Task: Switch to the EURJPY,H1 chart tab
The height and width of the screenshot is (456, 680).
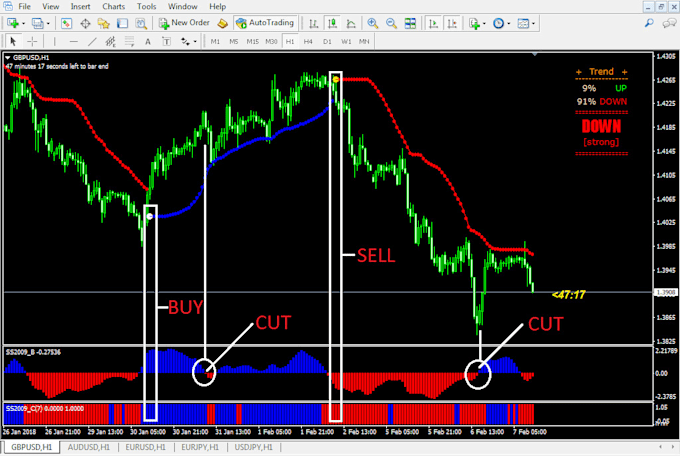Action: [x=200, y=447]
